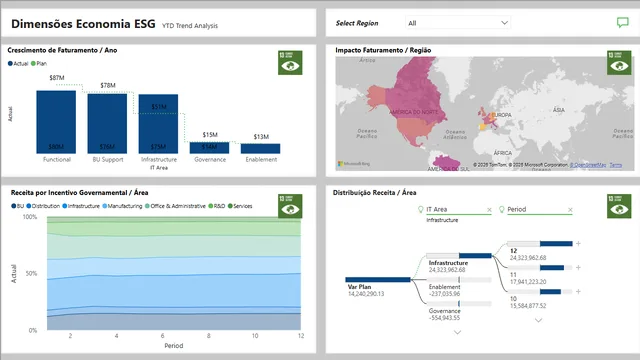Click the Infrastructure legend item in area chart
The width and height of the screenshot is (640, 360).
81,206
